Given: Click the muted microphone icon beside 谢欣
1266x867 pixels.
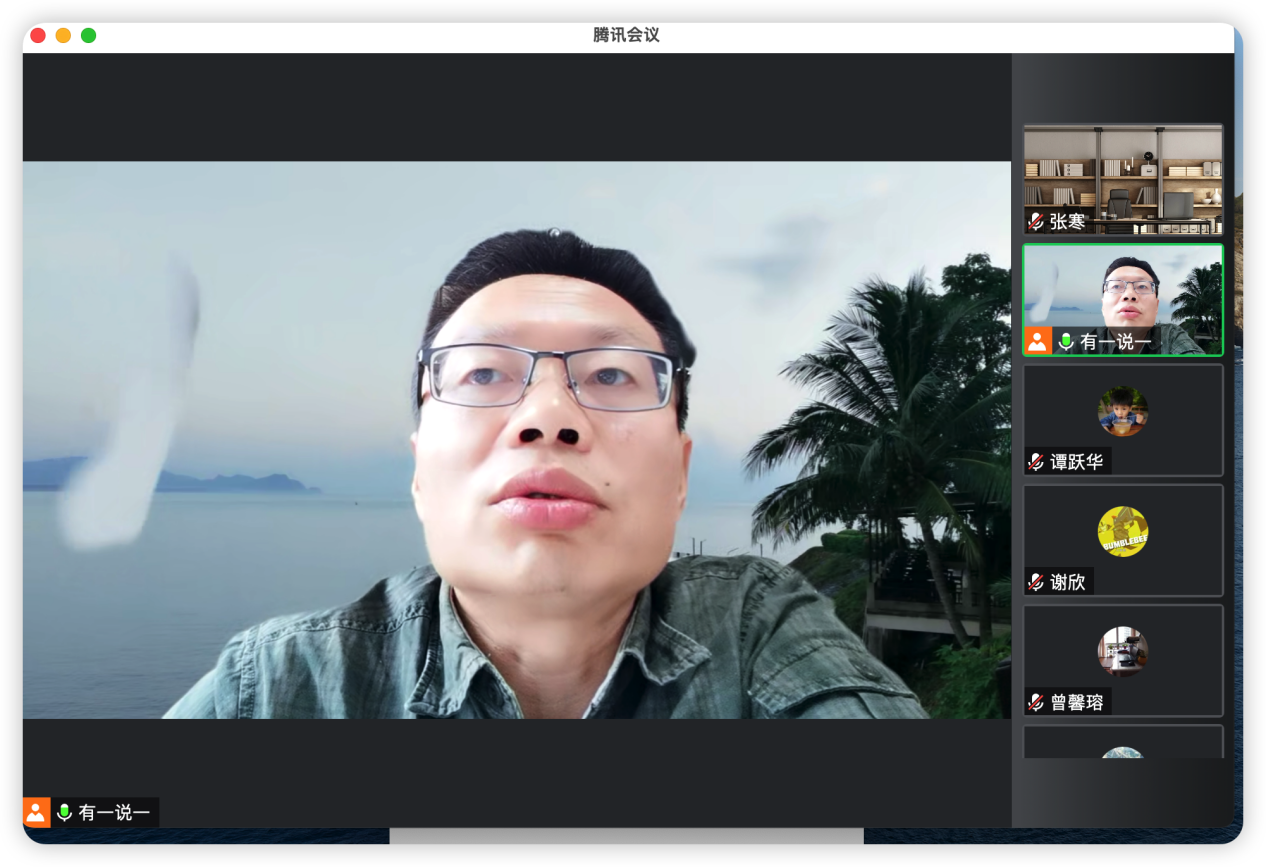Looking at the screenshot, I should click(x=1036, y=582).
